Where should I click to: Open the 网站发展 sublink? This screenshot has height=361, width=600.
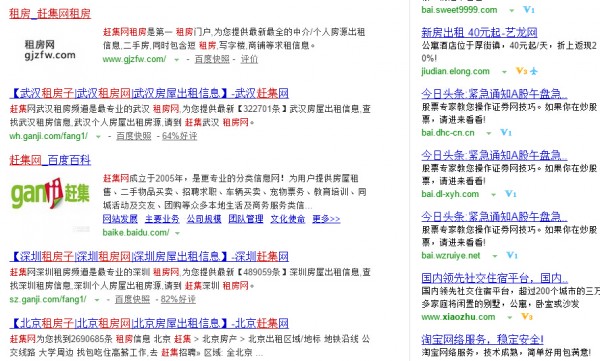(x=120, y=219)
